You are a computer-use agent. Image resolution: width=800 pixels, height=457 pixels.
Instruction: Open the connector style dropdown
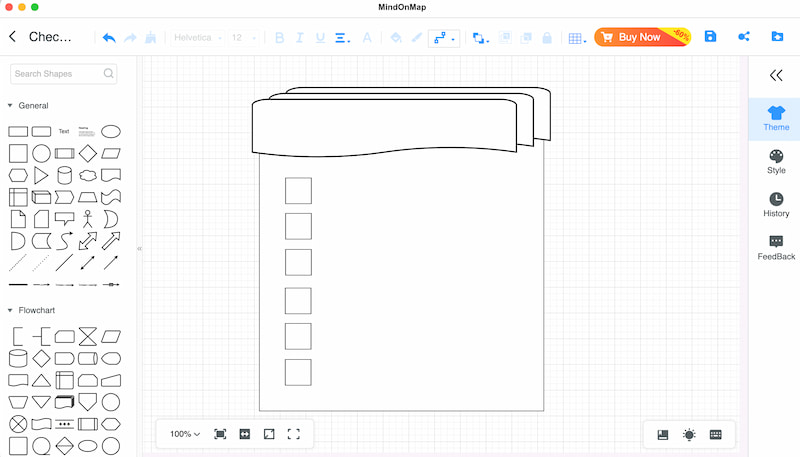click(444, 38)
